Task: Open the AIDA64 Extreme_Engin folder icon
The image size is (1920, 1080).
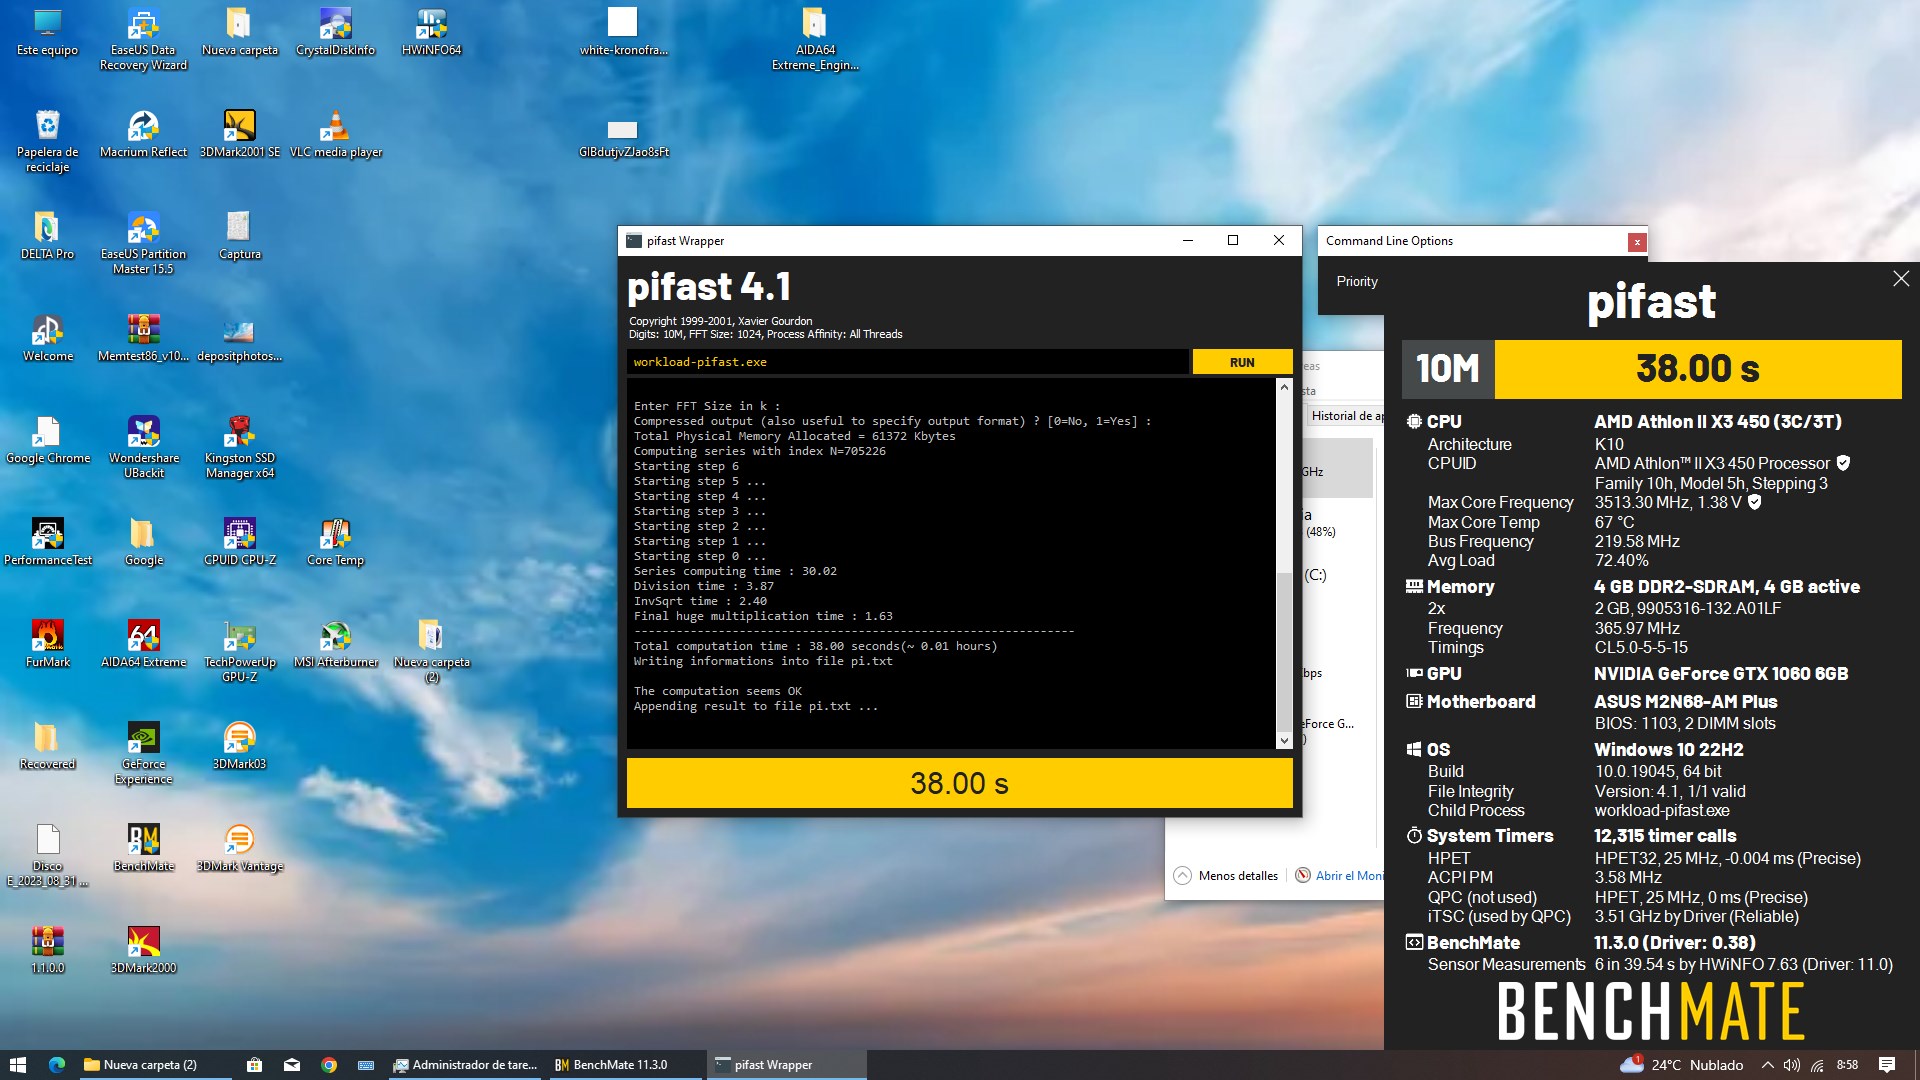Action: (814, 39)
